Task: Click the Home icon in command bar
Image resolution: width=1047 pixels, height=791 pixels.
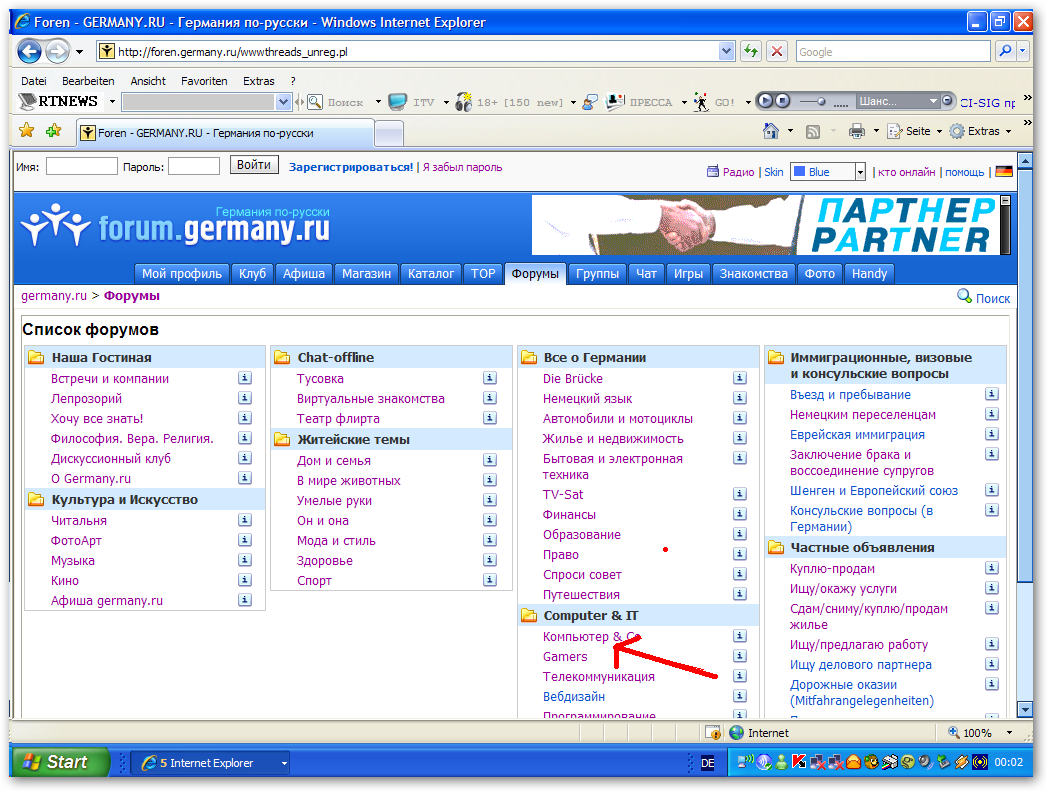Action: [x=771, y=131]
